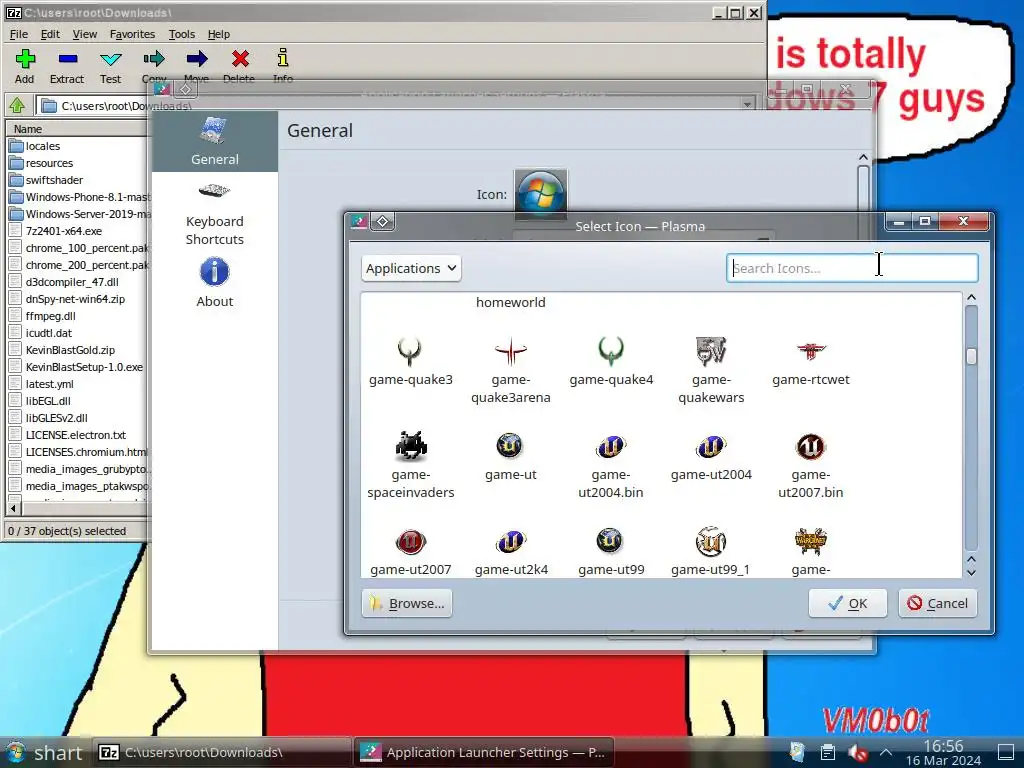Screen dimensions: 1024x768
Task: Click Extract in the 7-Zip toolbar
Action: tap(67, 66)
